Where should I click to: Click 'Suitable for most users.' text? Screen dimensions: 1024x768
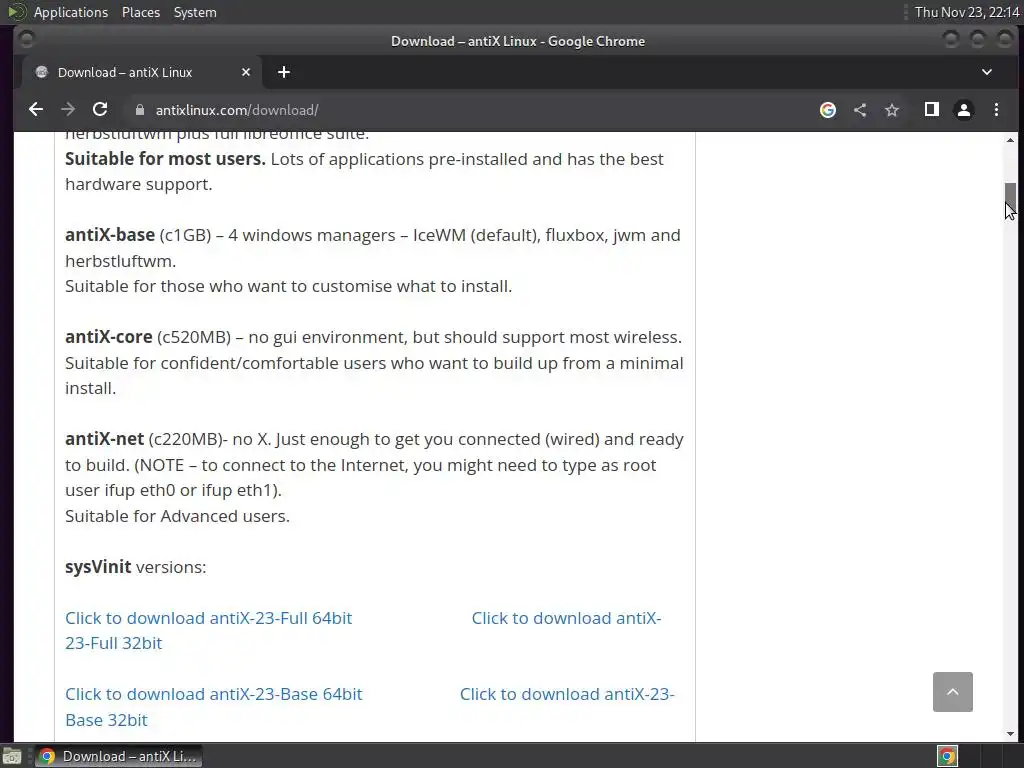[x=165, y=159]
